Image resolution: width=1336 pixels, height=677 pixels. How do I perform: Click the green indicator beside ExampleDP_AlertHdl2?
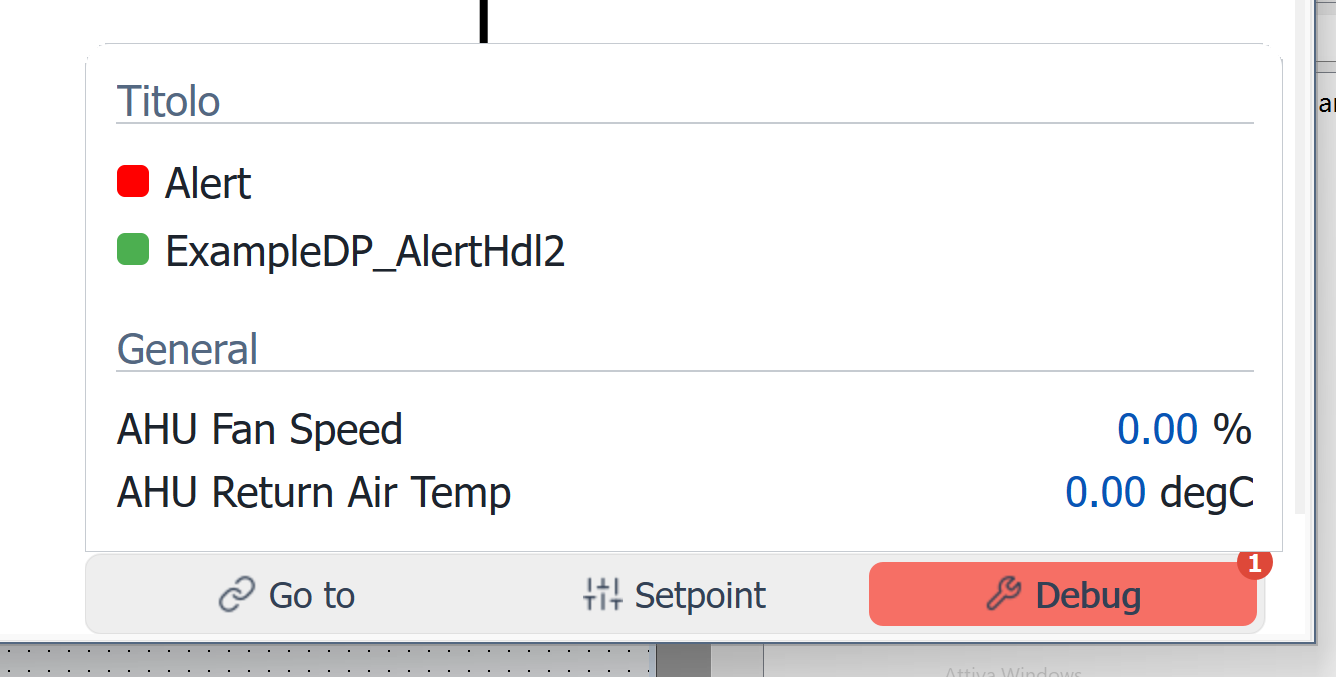click(132, 249)
